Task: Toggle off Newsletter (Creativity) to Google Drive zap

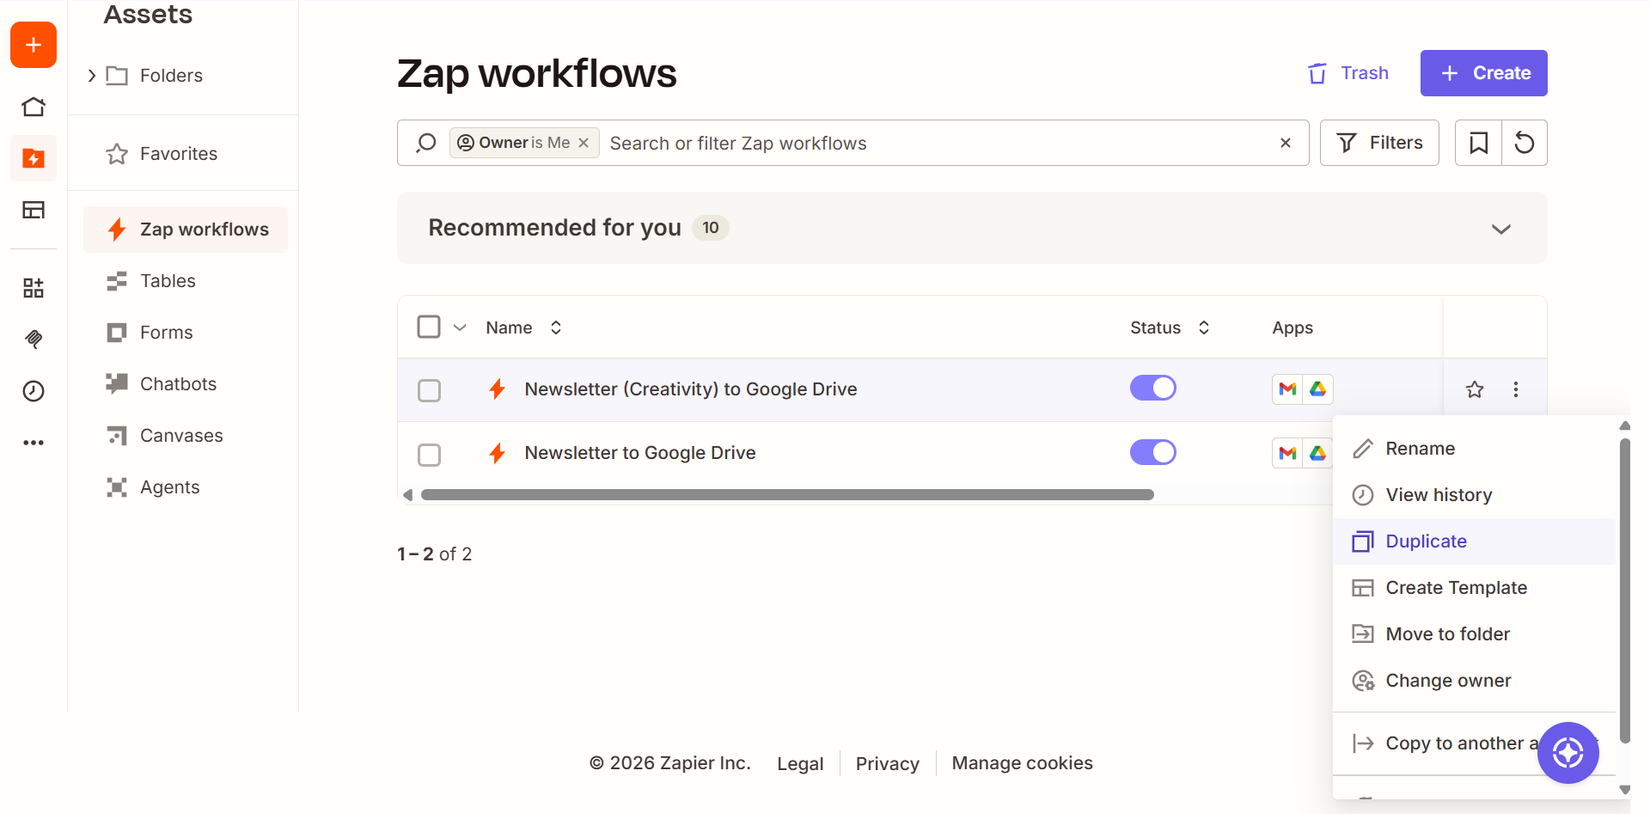Action: (x=1153, y=388)
